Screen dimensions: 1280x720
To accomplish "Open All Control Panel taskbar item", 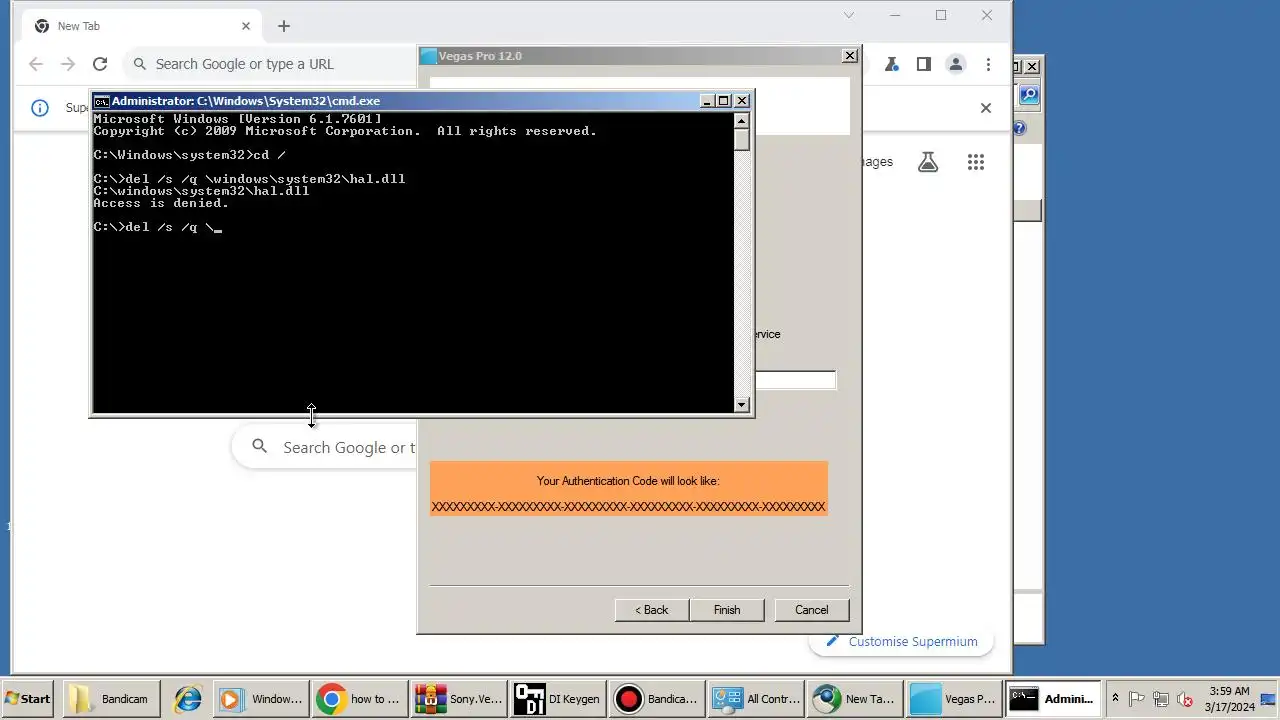I will click(x=755, y=699).
